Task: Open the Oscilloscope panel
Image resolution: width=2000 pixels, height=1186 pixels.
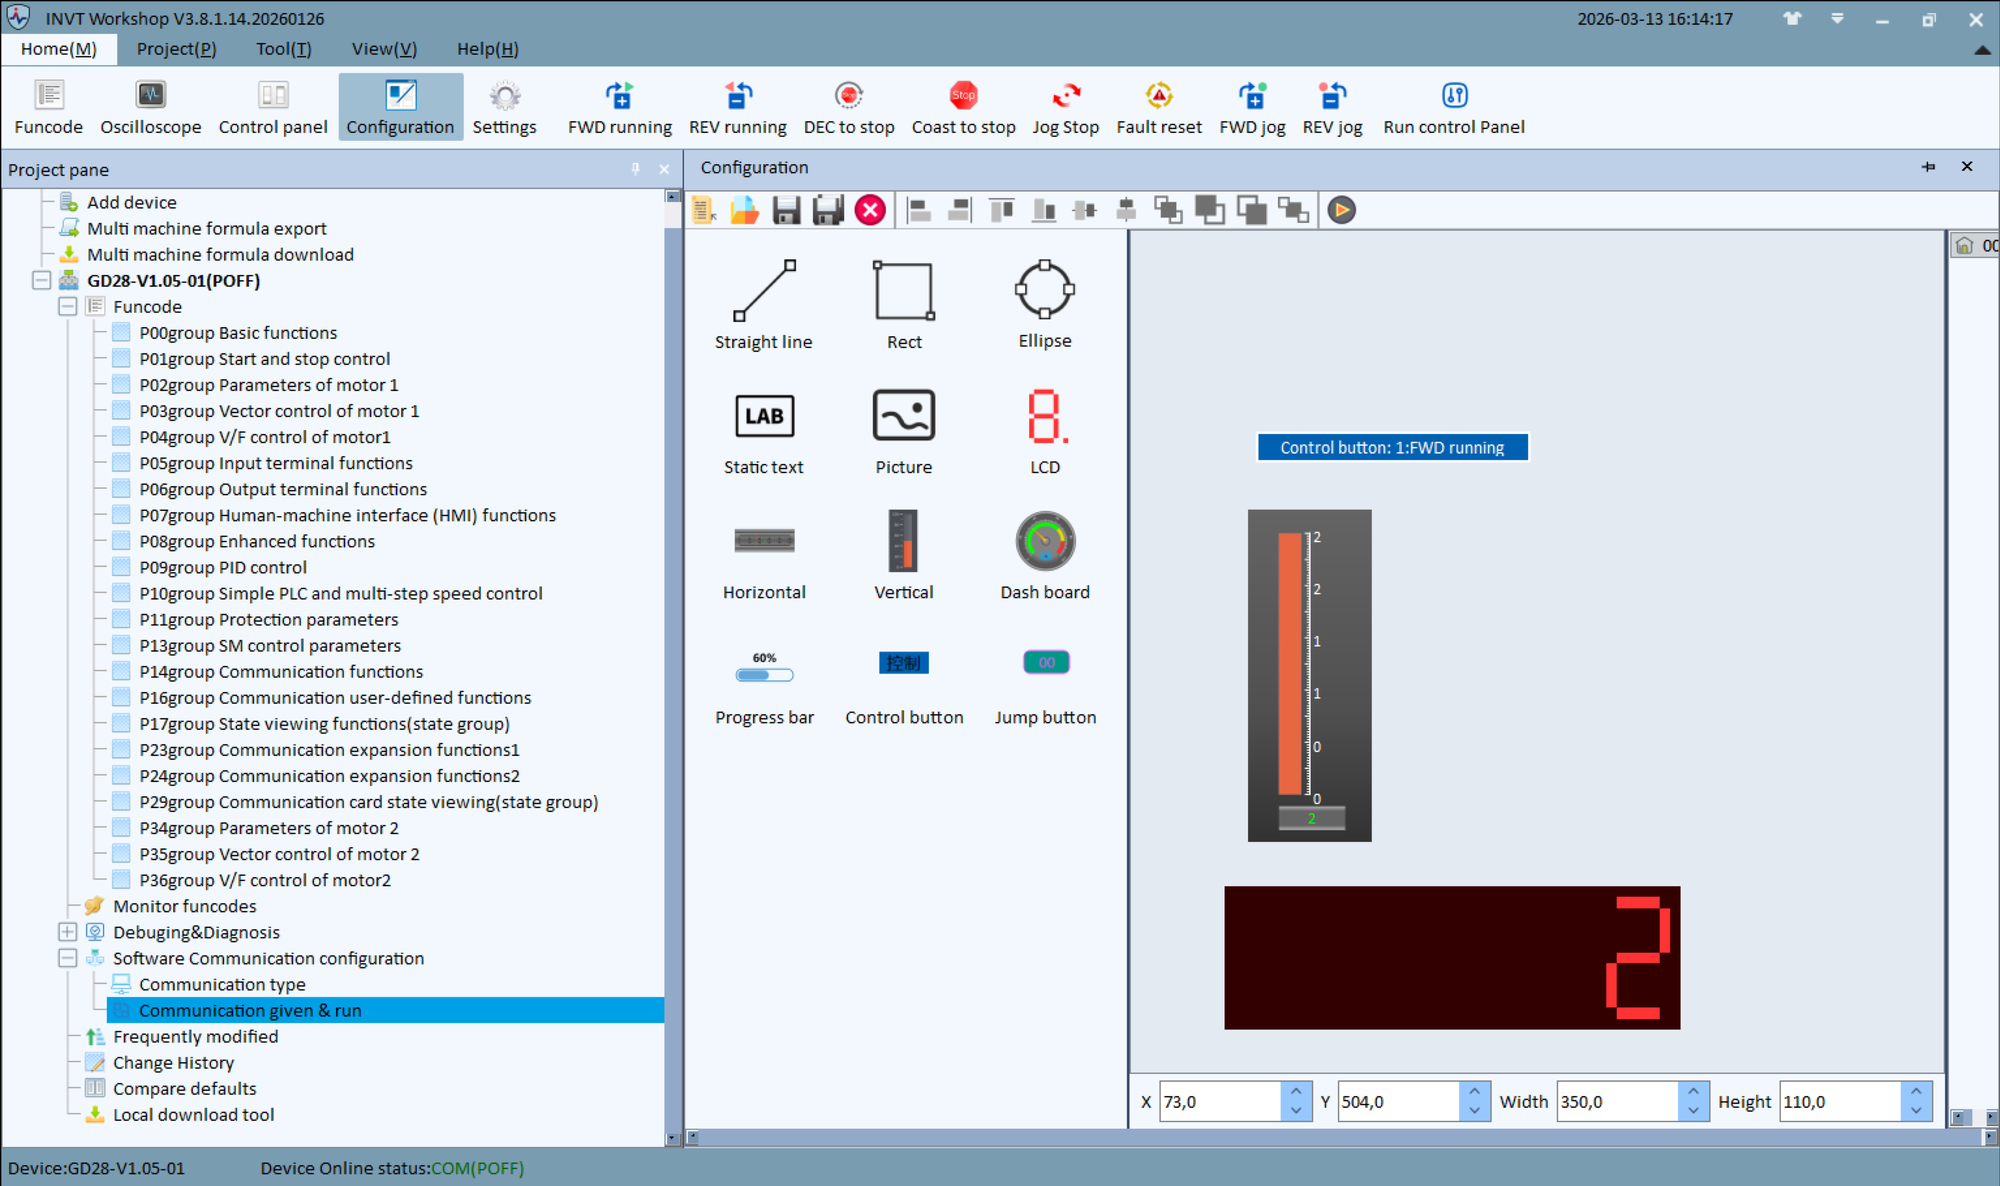Action: click(x=150, y=105)
